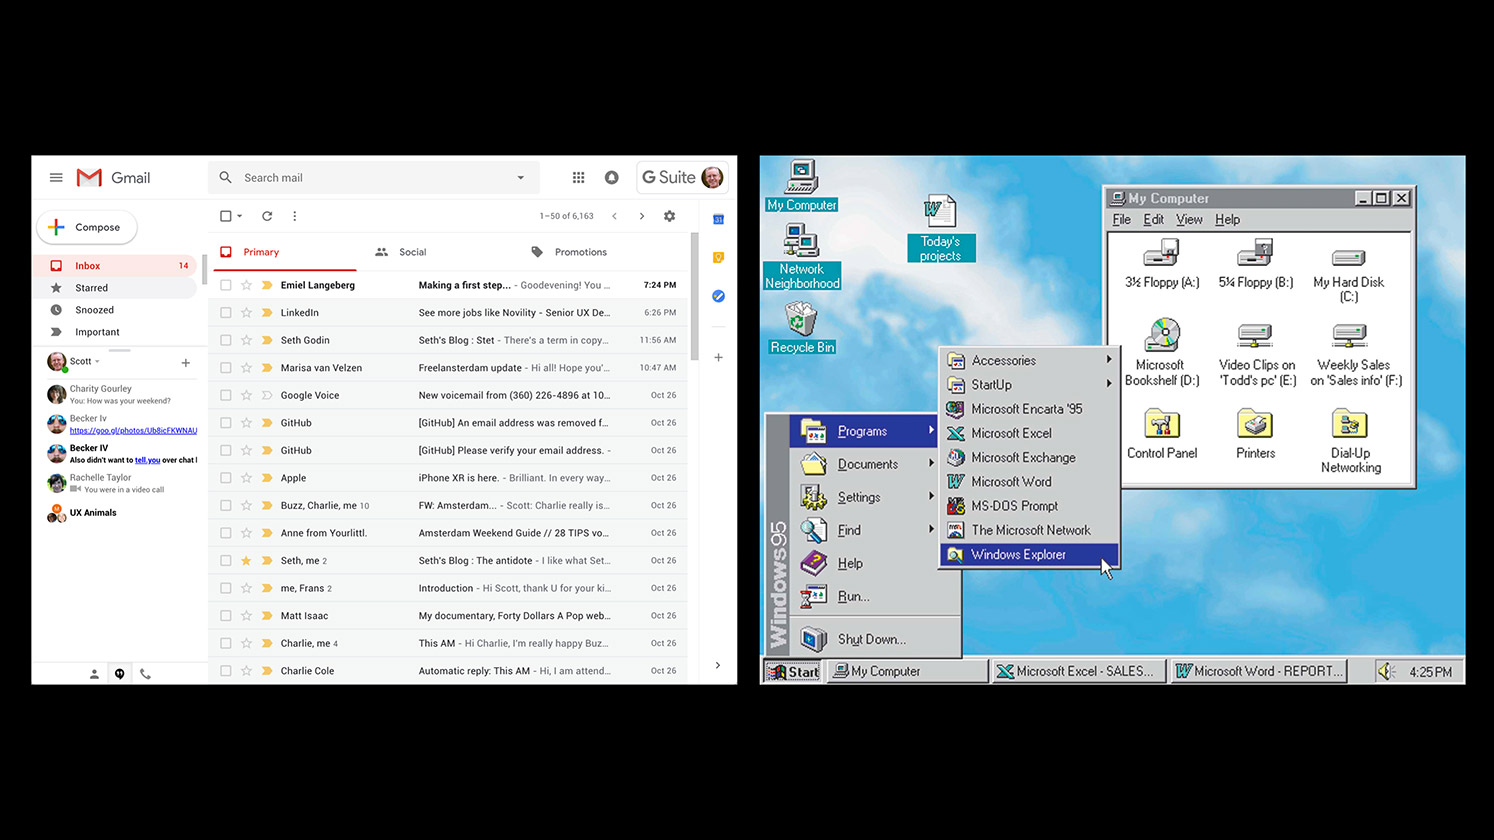Image resolution: width=1494 pixels, height=840 pixels.
Task: Select the 3½ Floppy (A:) drive
Action: click(x=1161, y=264)
